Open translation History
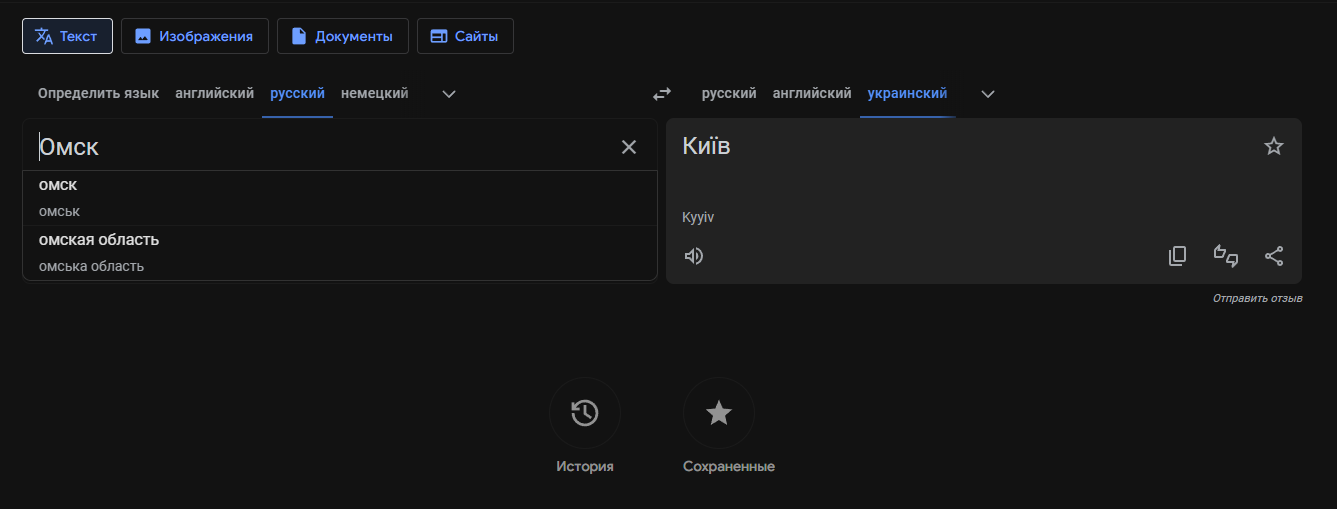This screenshot has width=1337, height=509. point(585,413)
